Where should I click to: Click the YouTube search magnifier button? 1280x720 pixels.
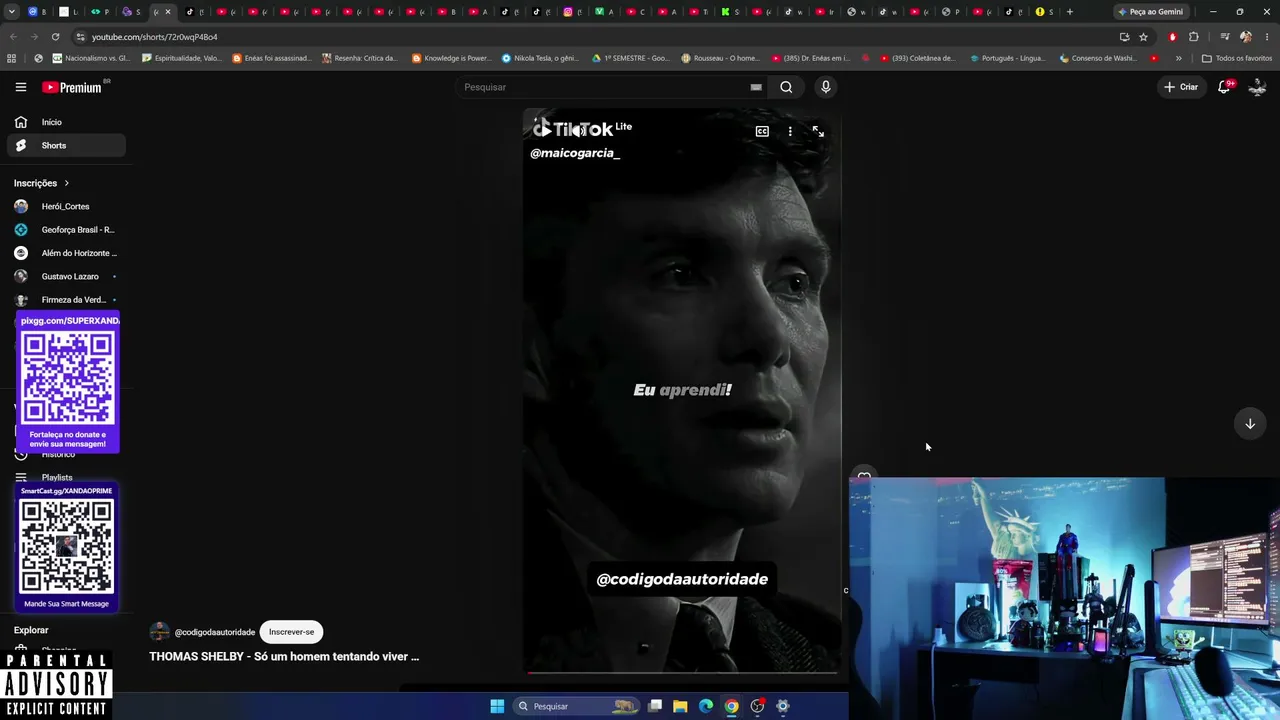[x=786, y=87]
